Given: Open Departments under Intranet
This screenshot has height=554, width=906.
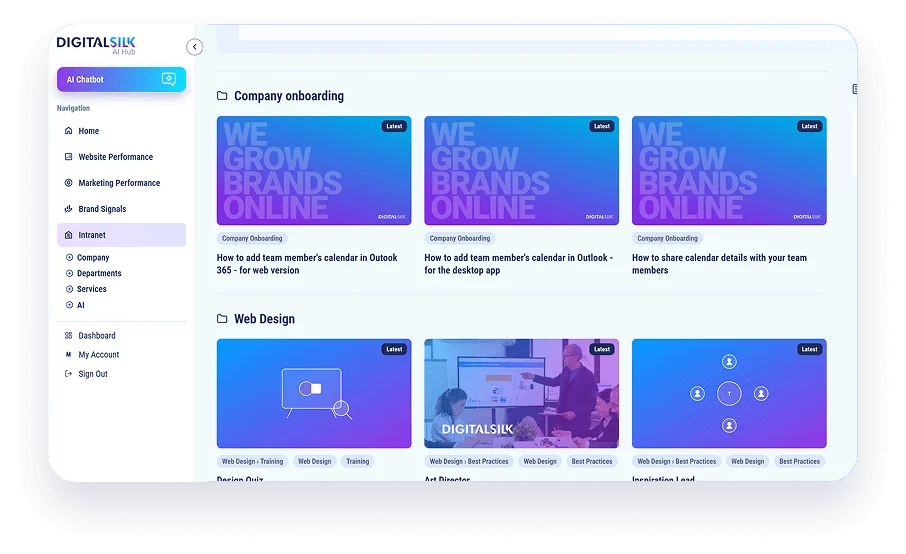Looking at the screenshot, I should 99,273.
